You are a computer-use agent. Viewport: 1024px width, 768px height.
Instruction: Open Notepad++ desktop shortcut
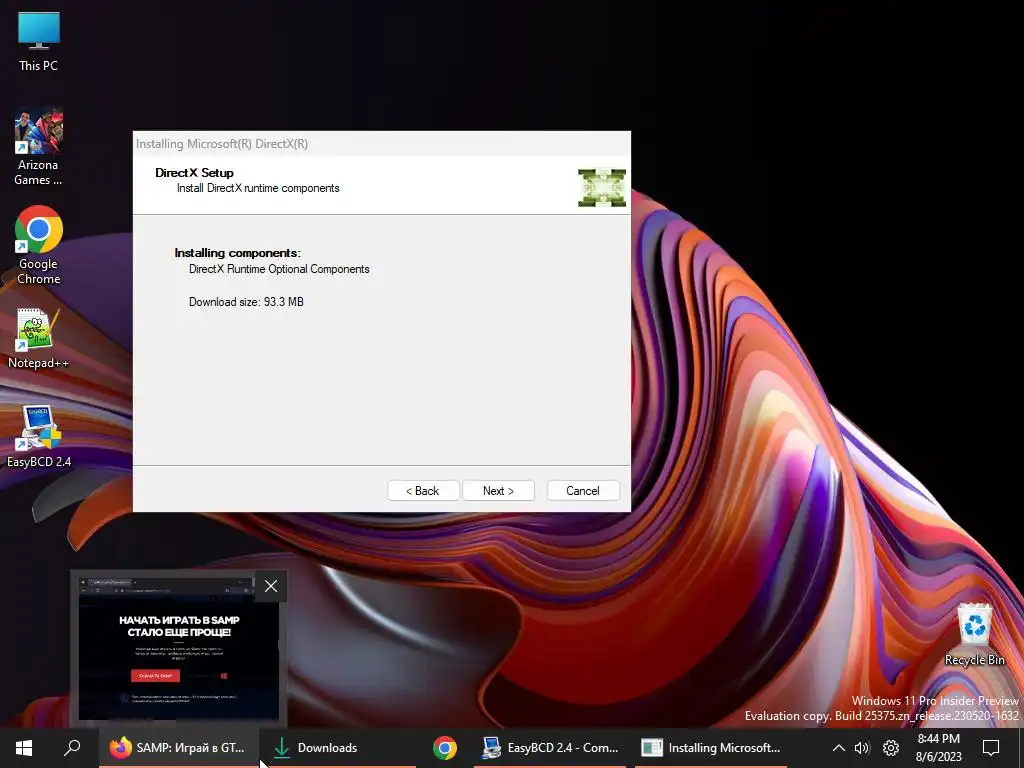[x=39, y=339]
